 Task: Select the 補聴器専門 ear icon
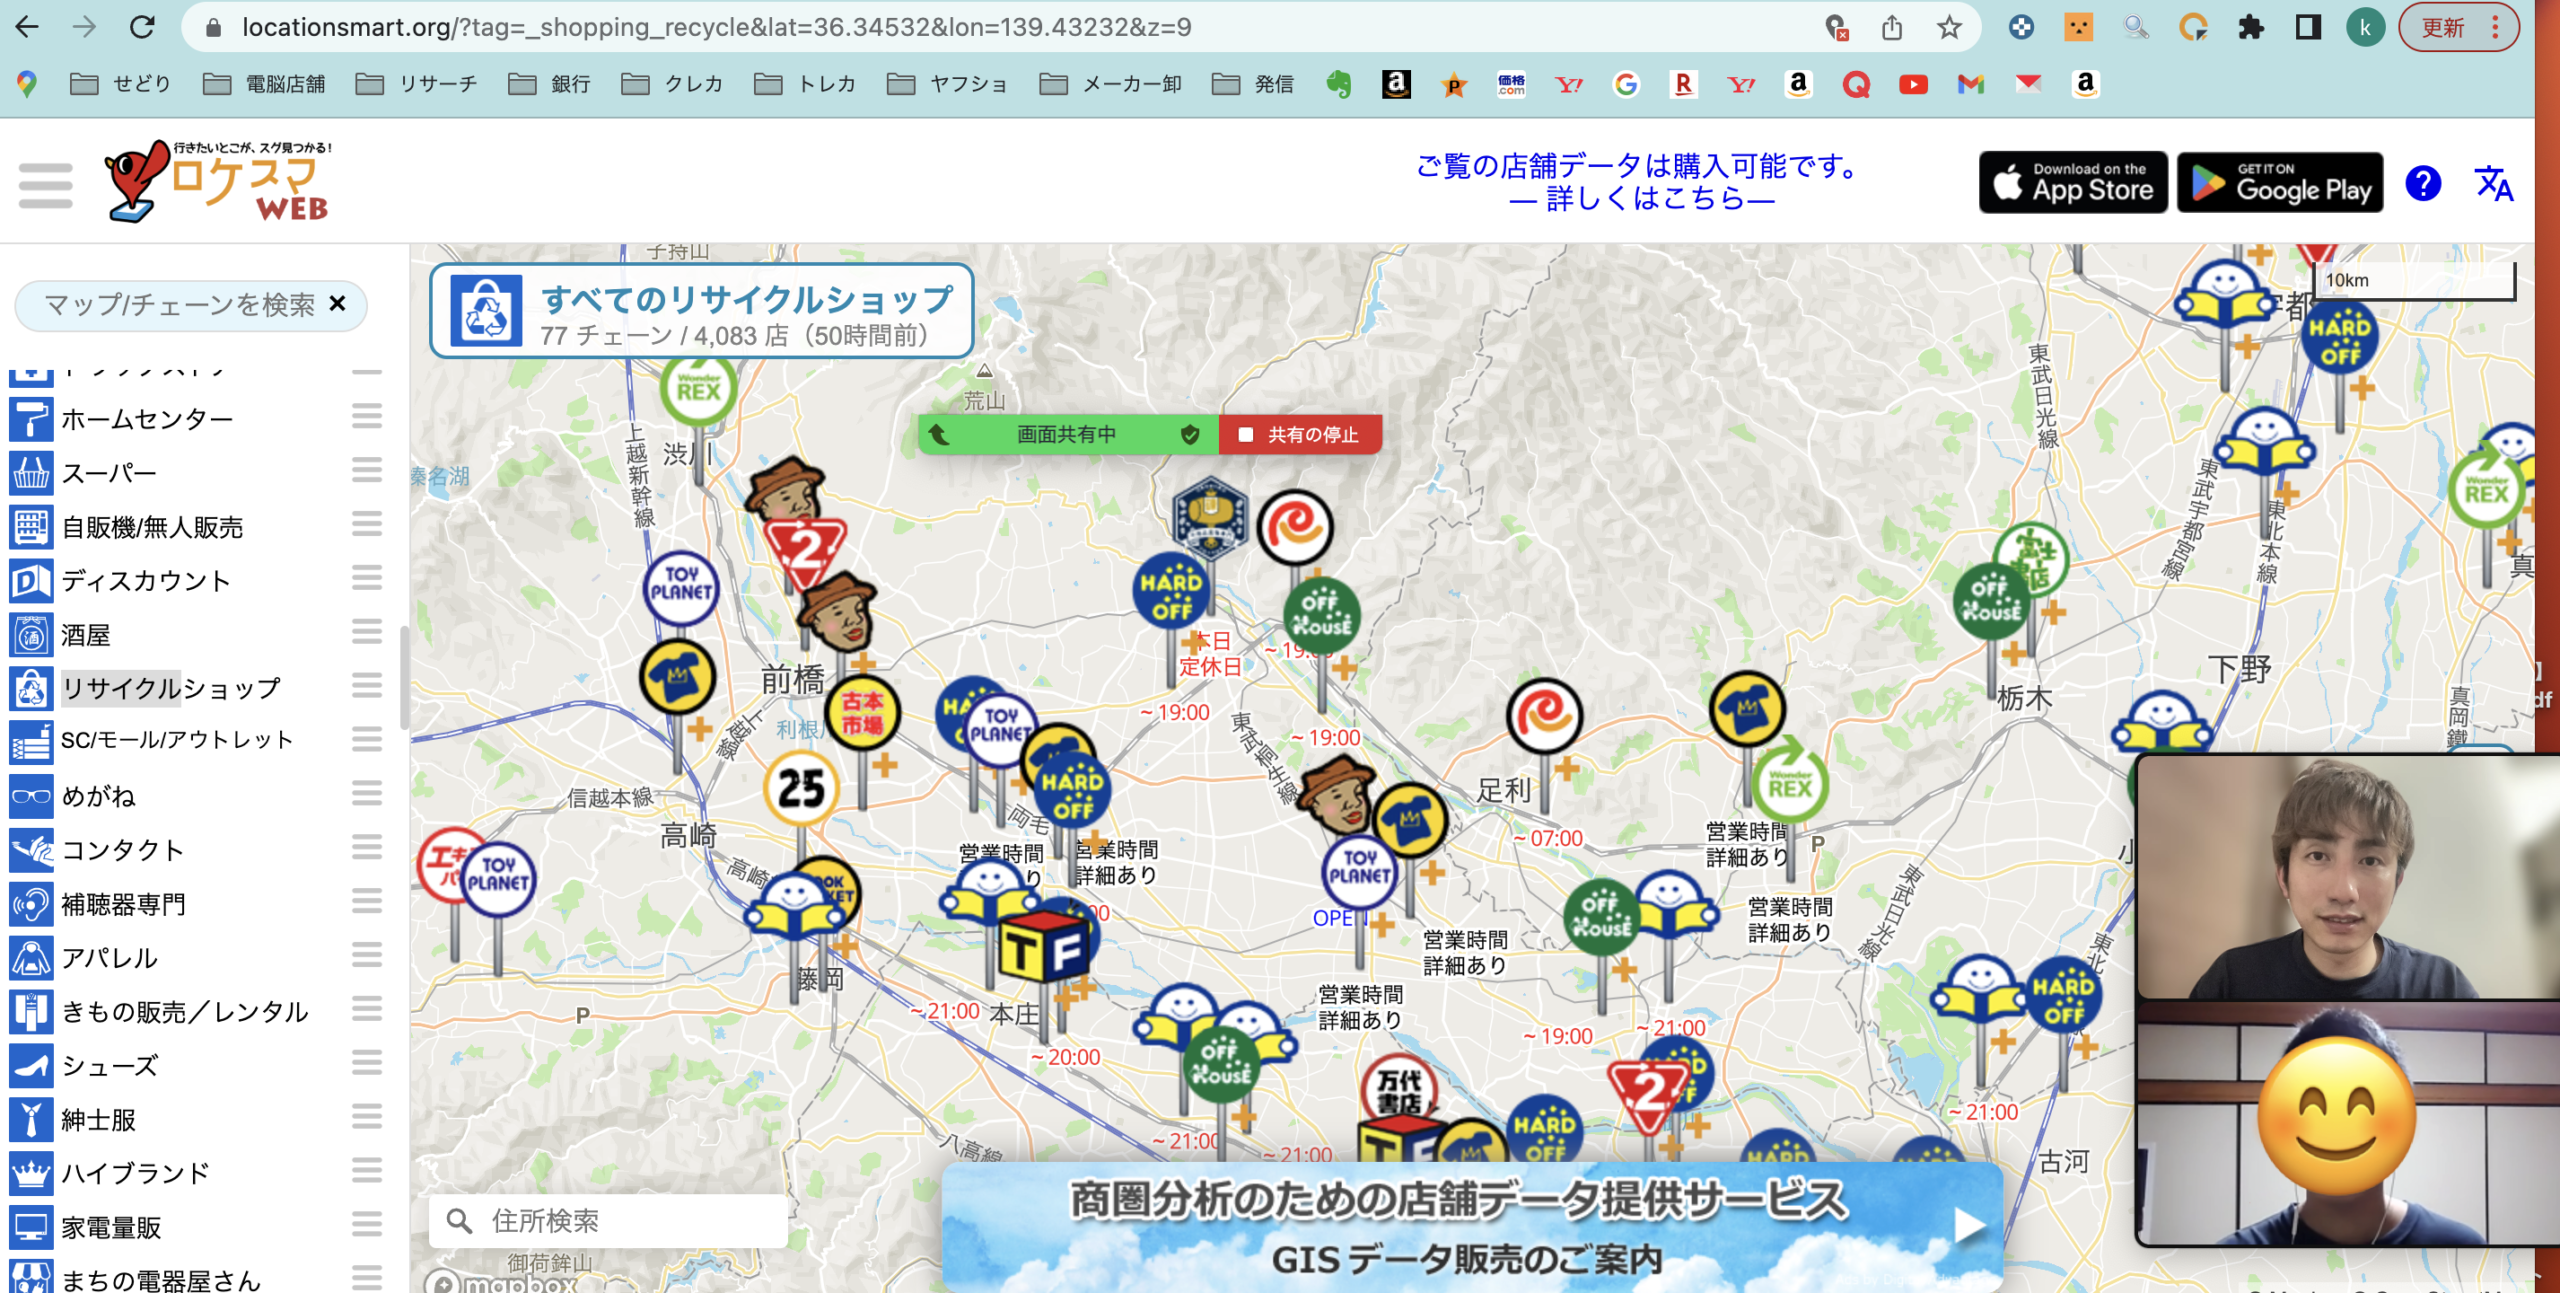(31, 904)
